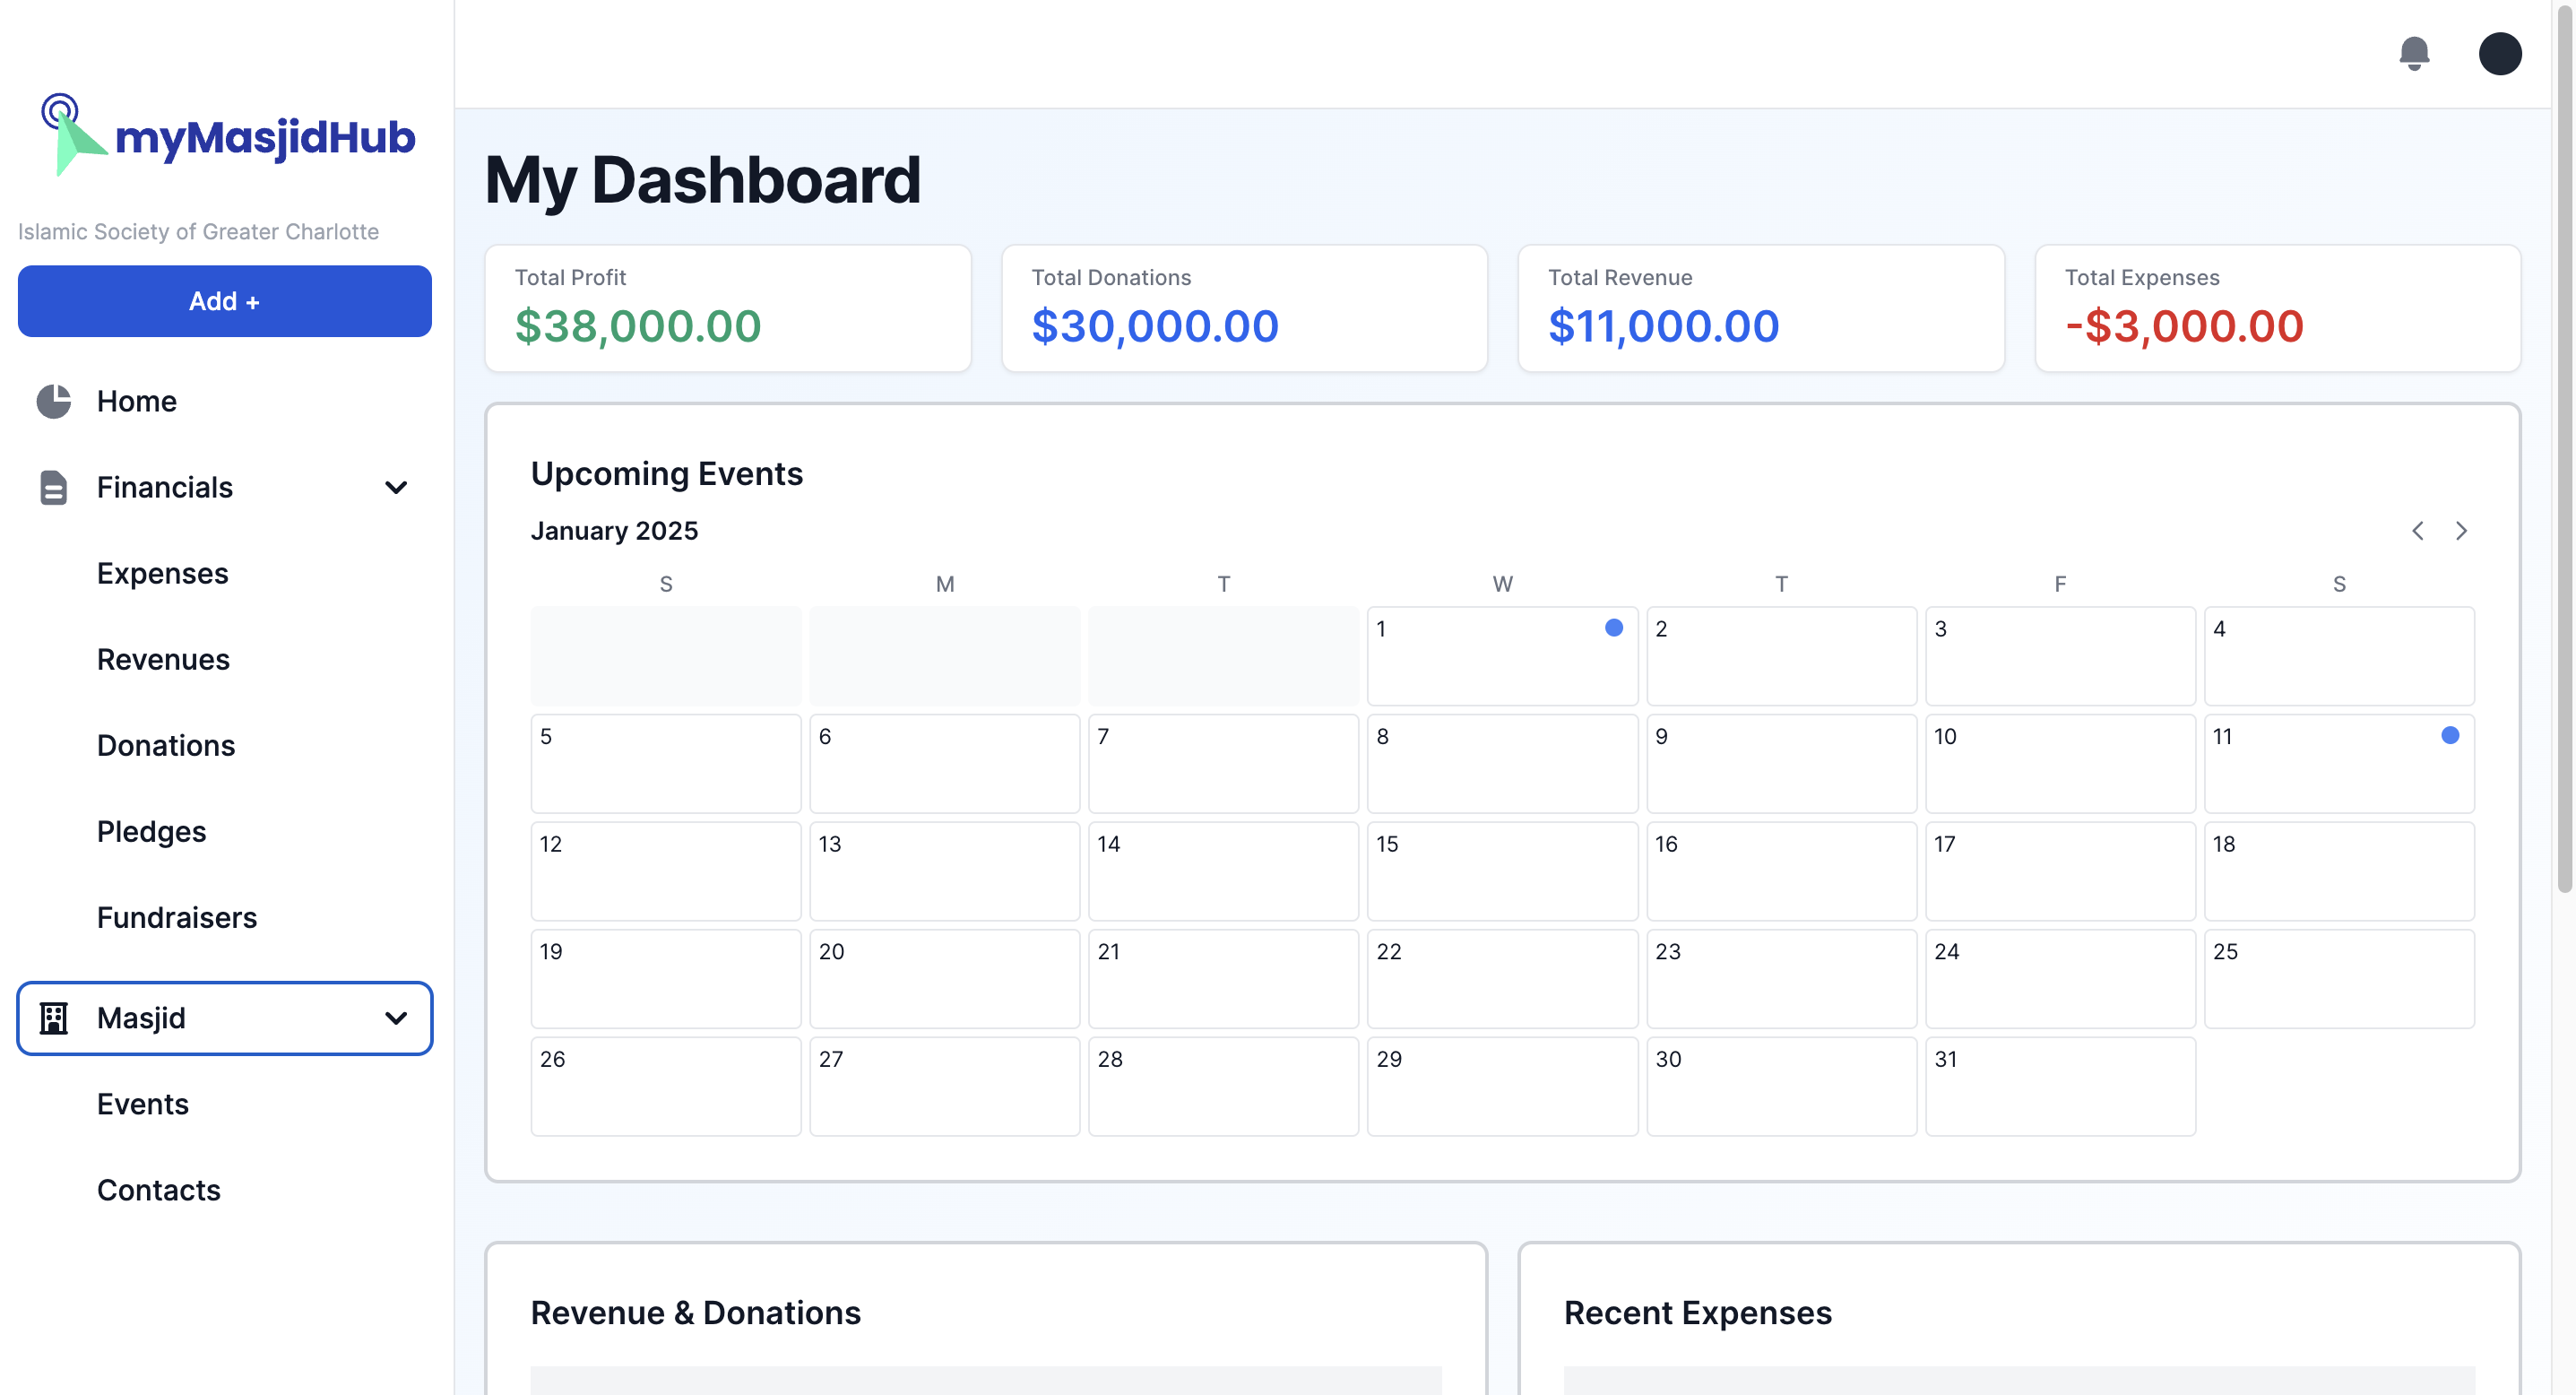Open the Pledges page
Screen dimensions: 2576x1395
click(x=225, y=831)
